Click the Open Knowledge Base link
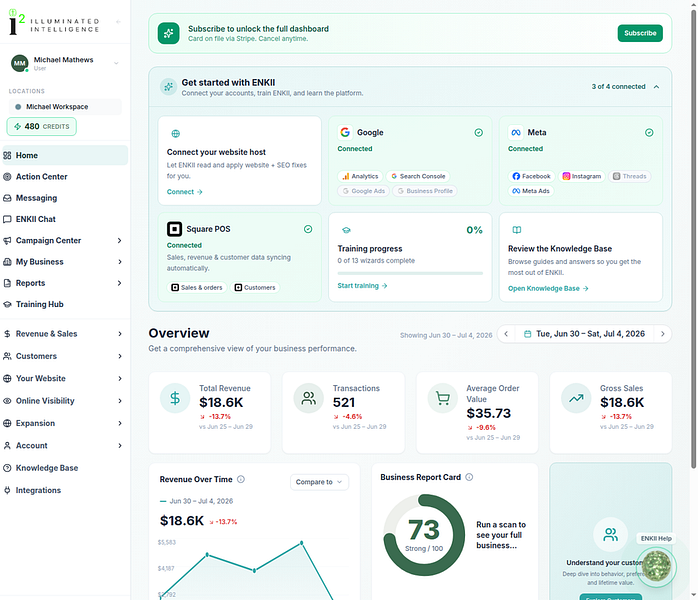 click(x=548, y=288)
